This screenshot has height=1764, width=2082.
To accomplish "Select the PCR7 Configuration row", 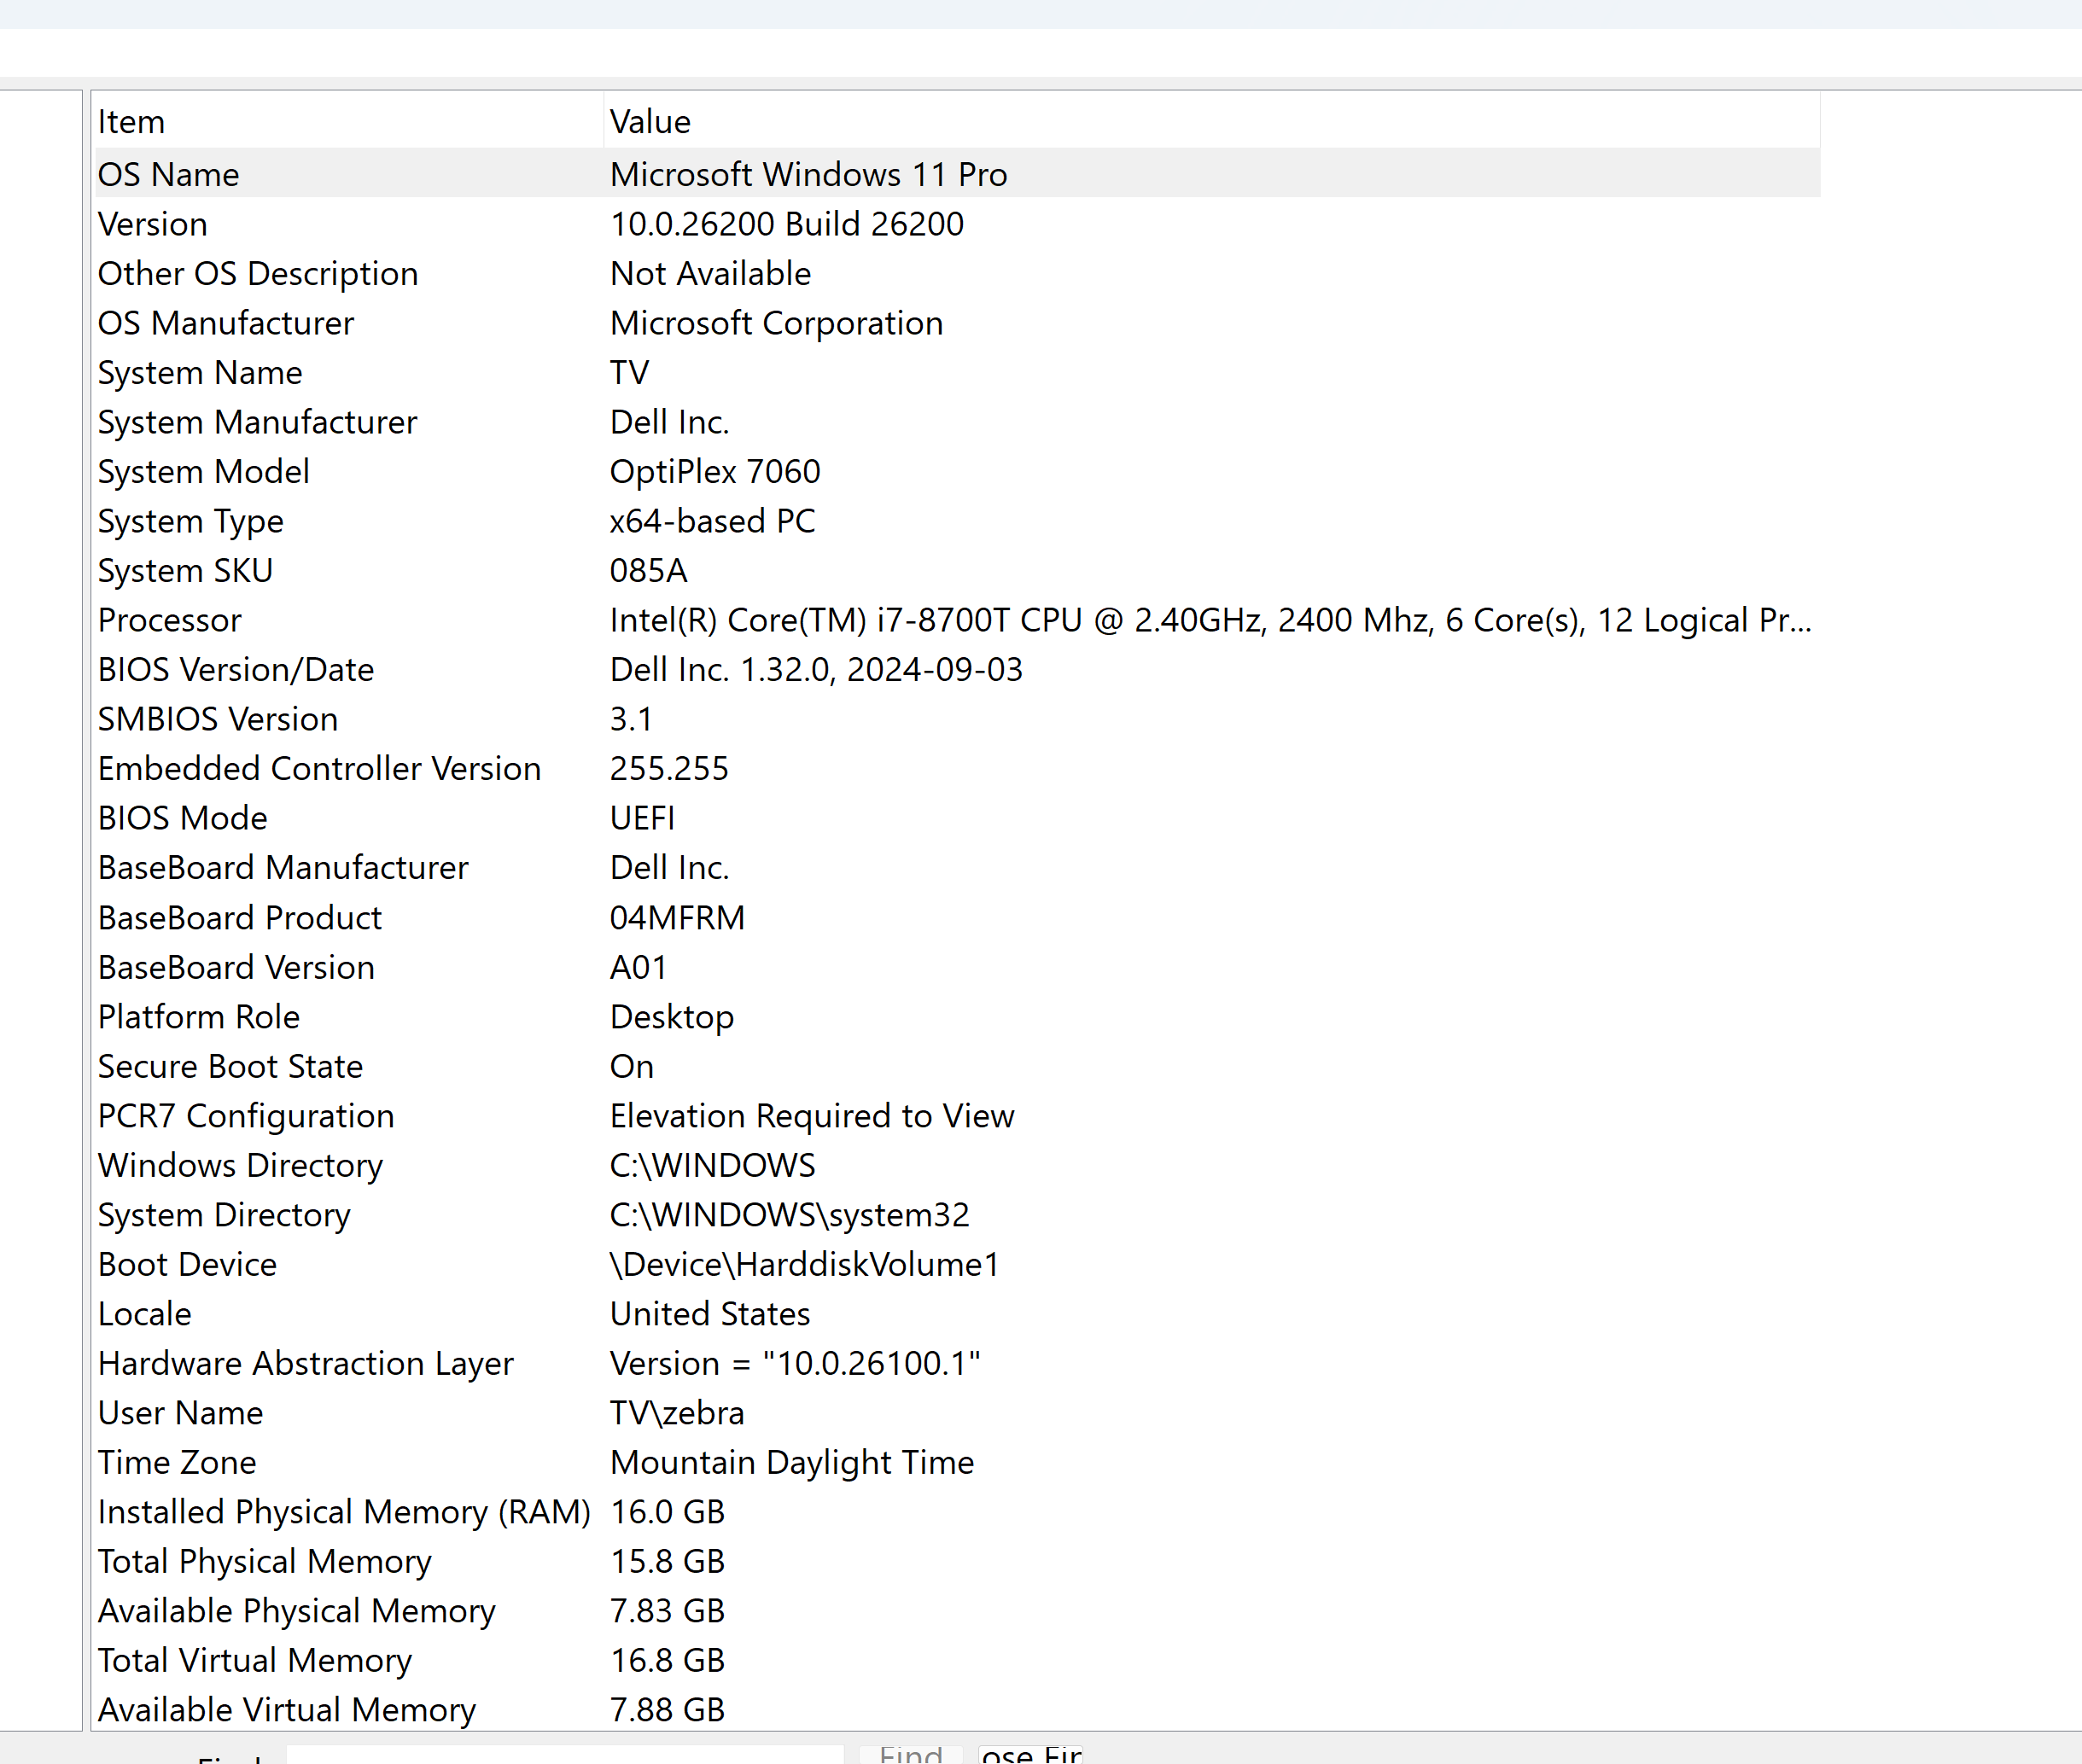I will [957, 1115].
